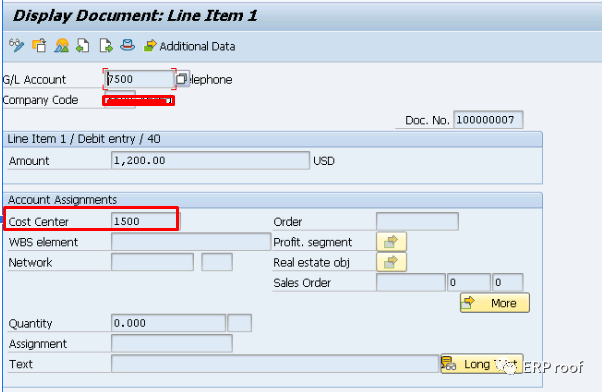Open the Document Overview mountain icon
This screenshot has height=392, width=602.
pos(61,45)
